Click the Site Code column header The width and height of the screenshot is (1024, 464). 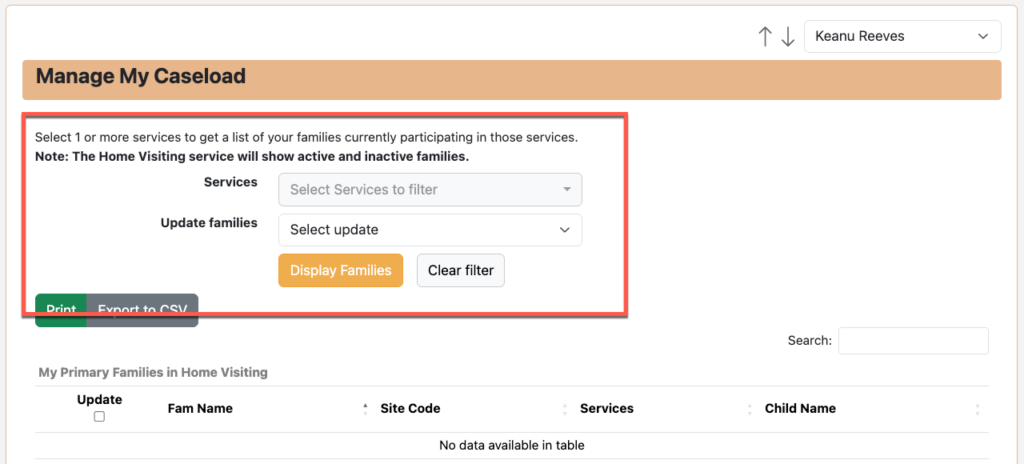(x=411, y=408)
